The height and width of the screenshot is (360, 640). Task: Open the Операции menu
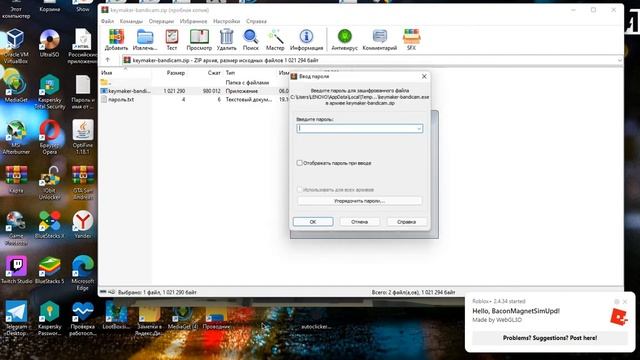161,21
